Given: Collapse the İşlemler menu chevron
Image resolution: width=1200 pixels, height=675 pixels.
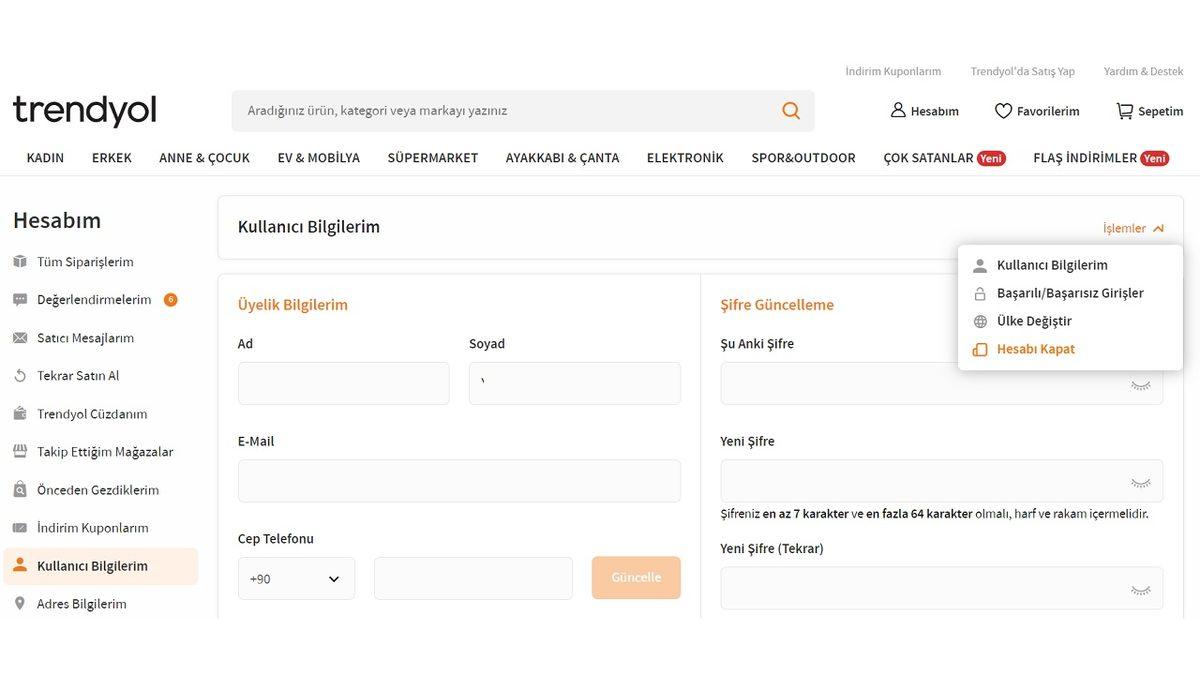Looking at the screenshot, I should [x=1158, y=228].
